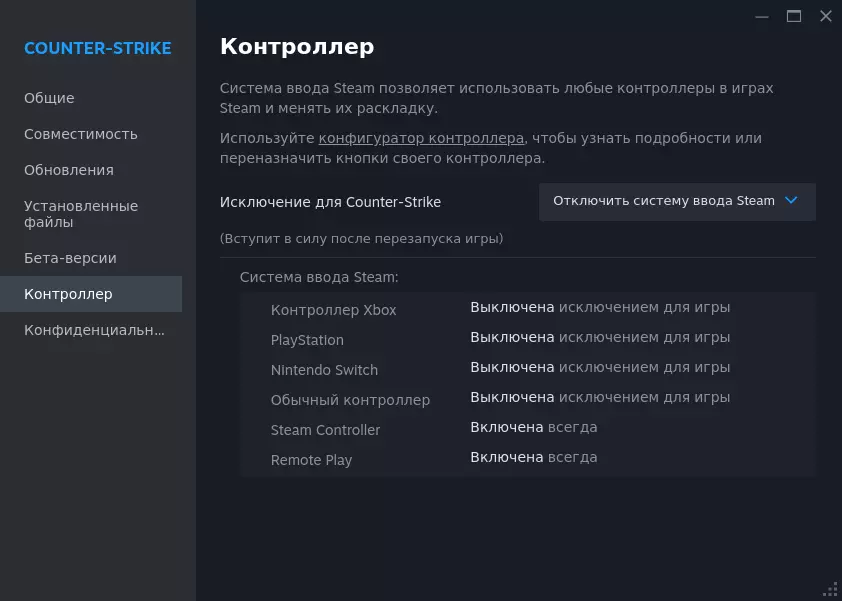Maximize the game properties window
Viewport: 842px width, 601px height.
click(794, 16)
